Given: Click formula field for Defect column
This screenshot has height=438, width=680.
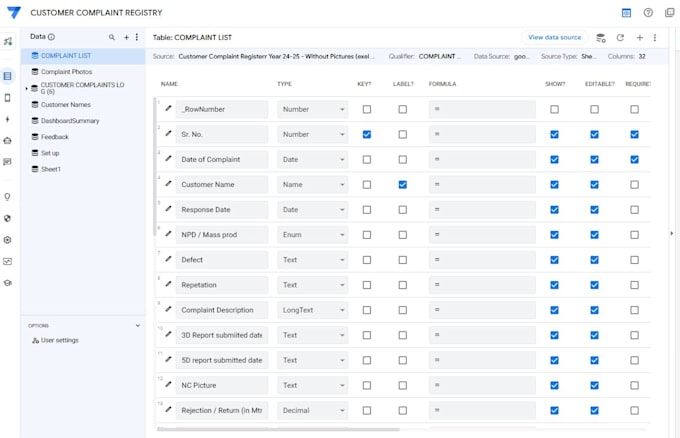Looking at the screenshot, I should [x=482, y=260].
